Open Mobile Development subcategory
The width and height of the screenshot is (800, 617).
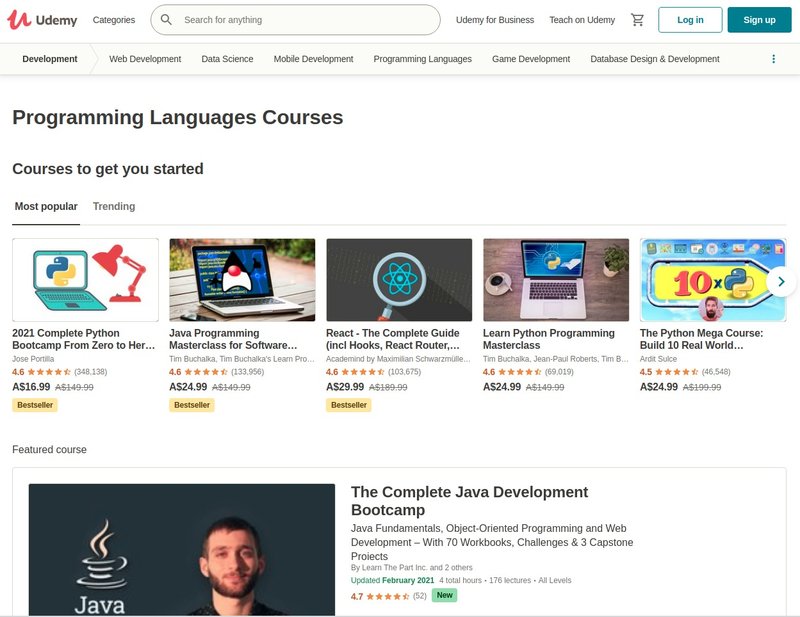313,59
